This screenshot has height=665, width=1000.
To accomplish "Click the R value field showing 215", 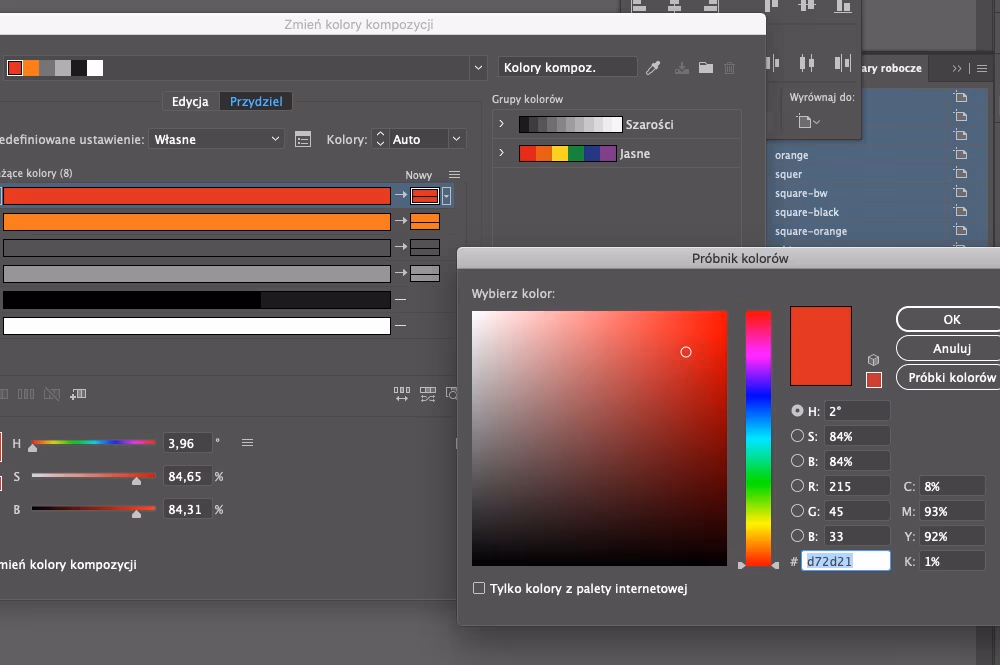I will point(857,486).
